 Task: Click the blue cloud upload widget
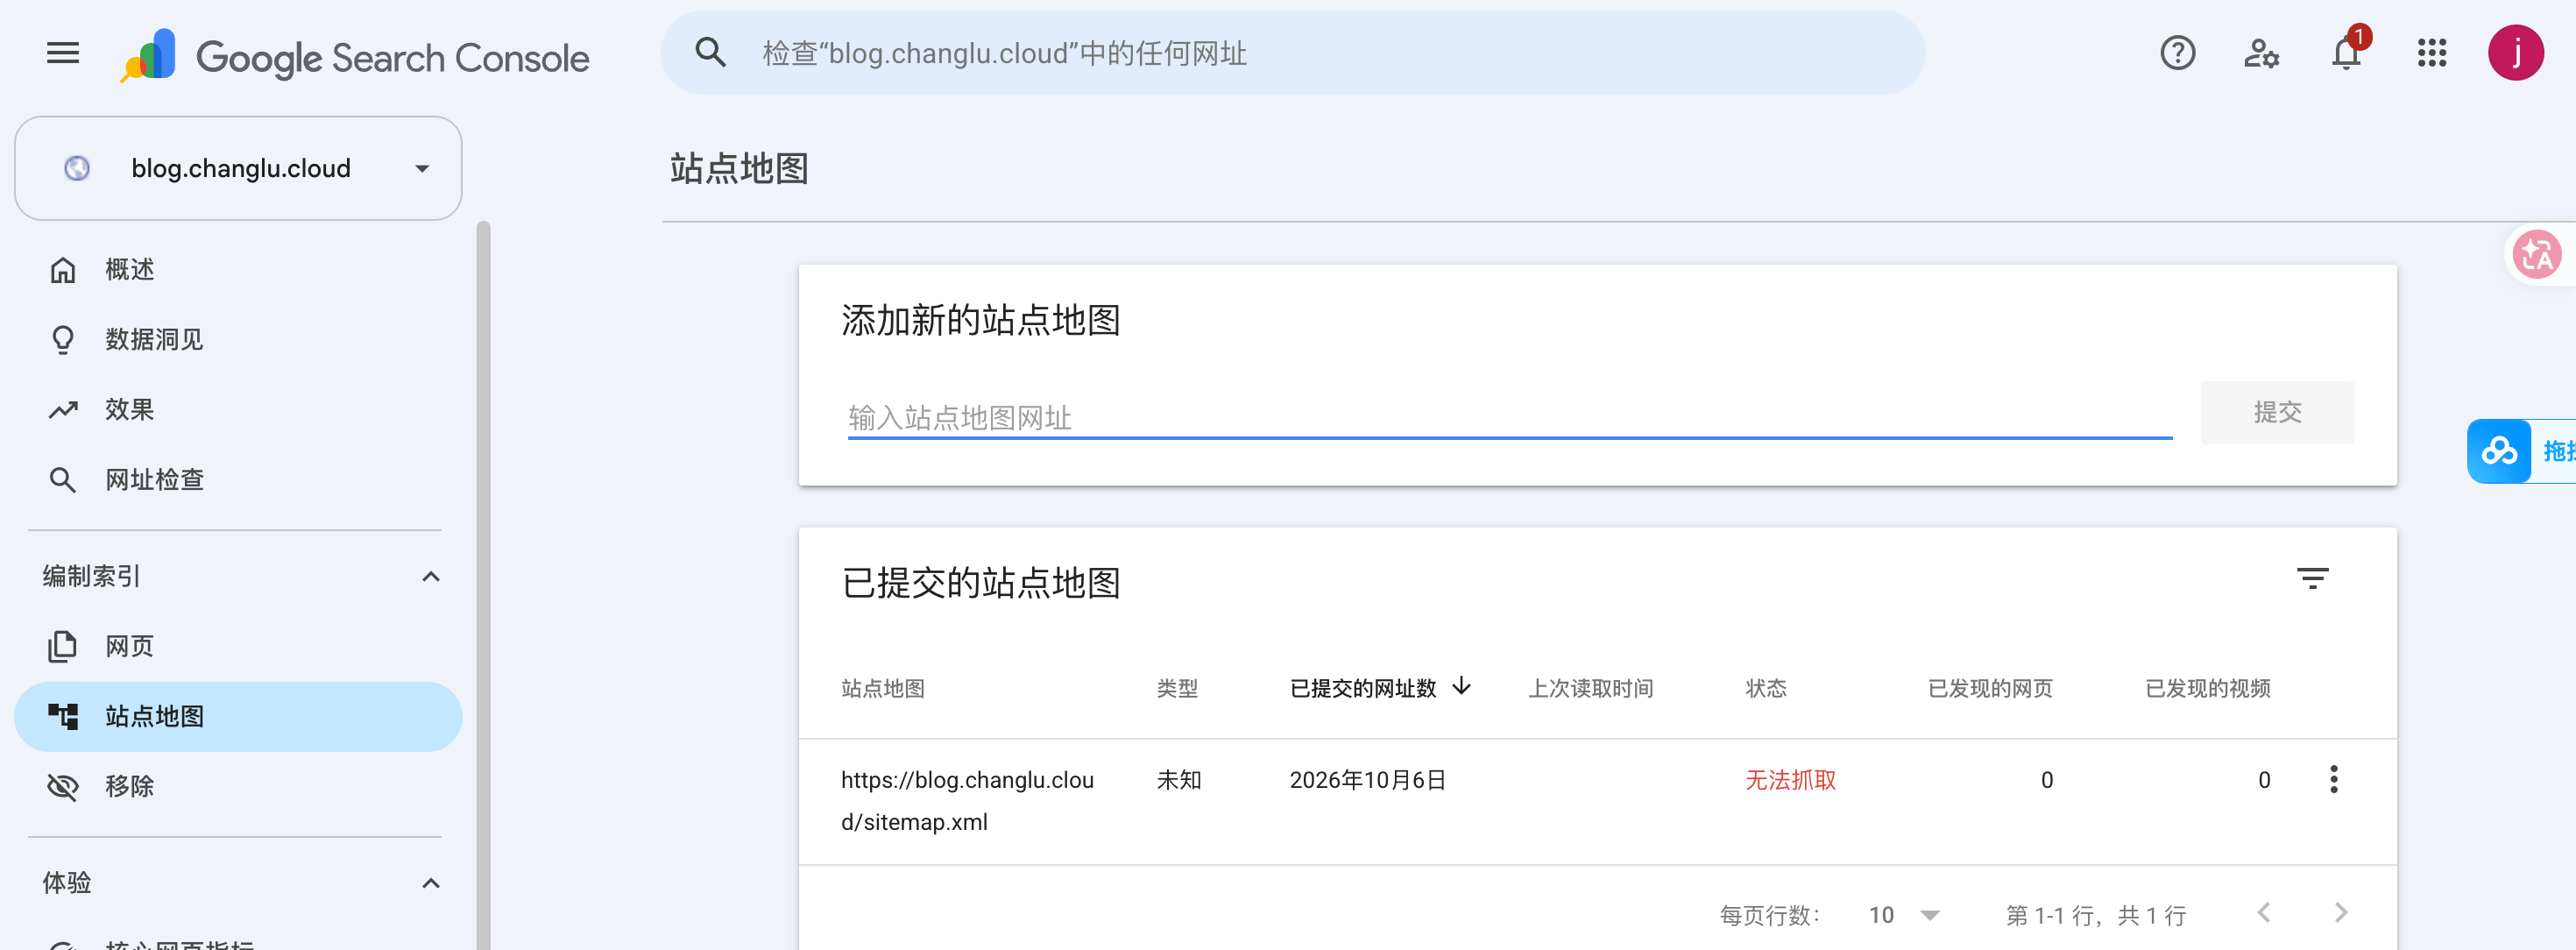[x=2499, y=452]
